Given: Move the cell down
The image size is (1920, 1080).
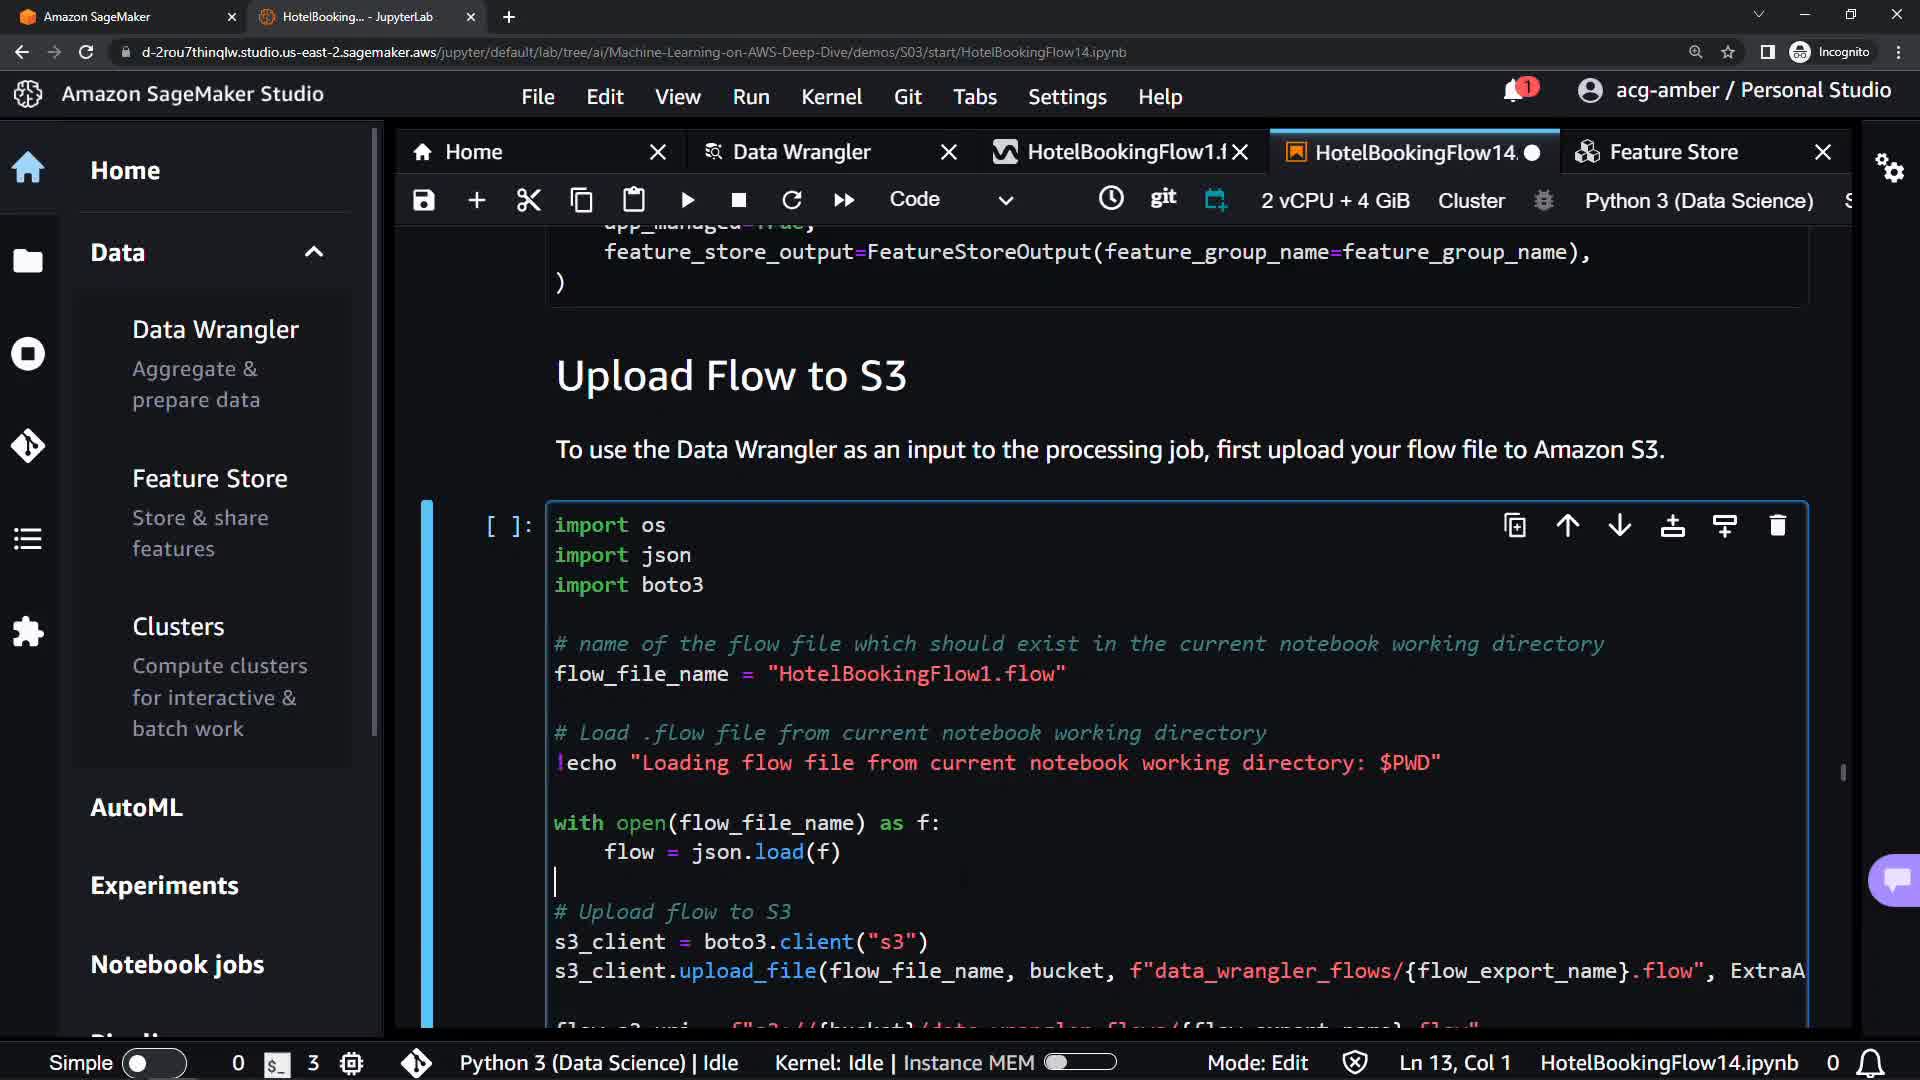Looking at the screenshot, I should [1620, 526].
